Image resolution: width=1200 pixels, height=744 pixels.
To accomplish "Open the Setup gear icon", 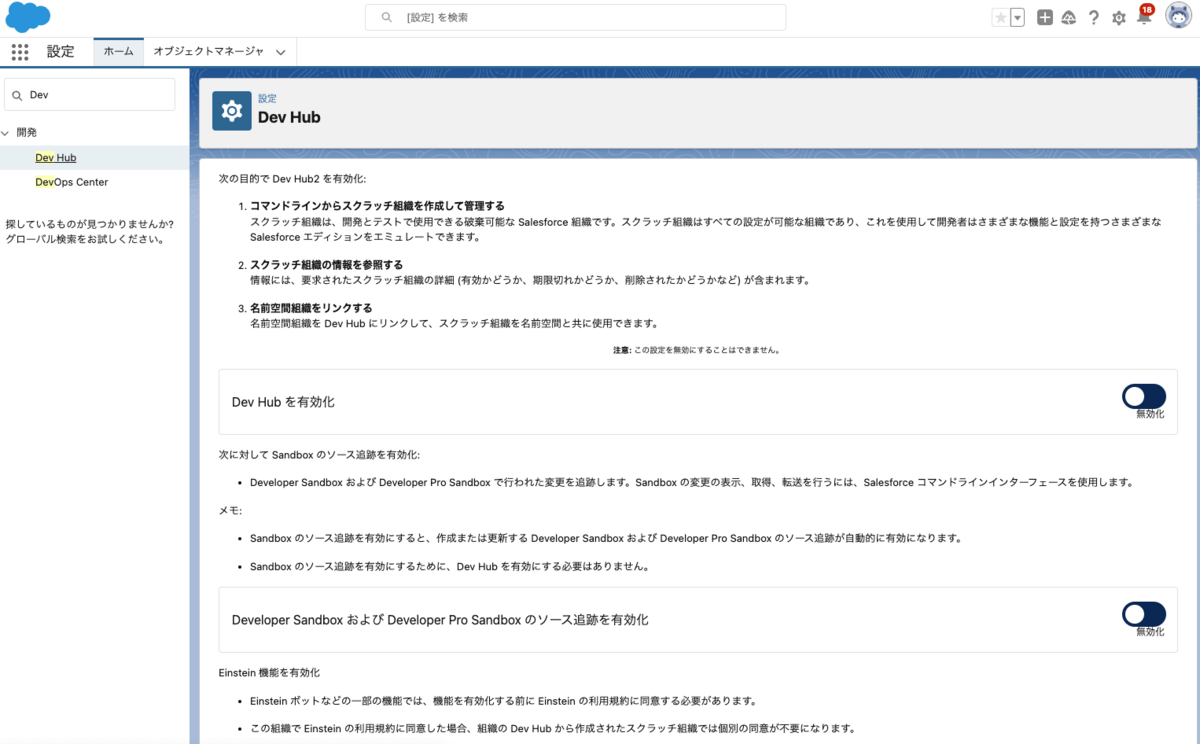I will [x=1118, y=17].
